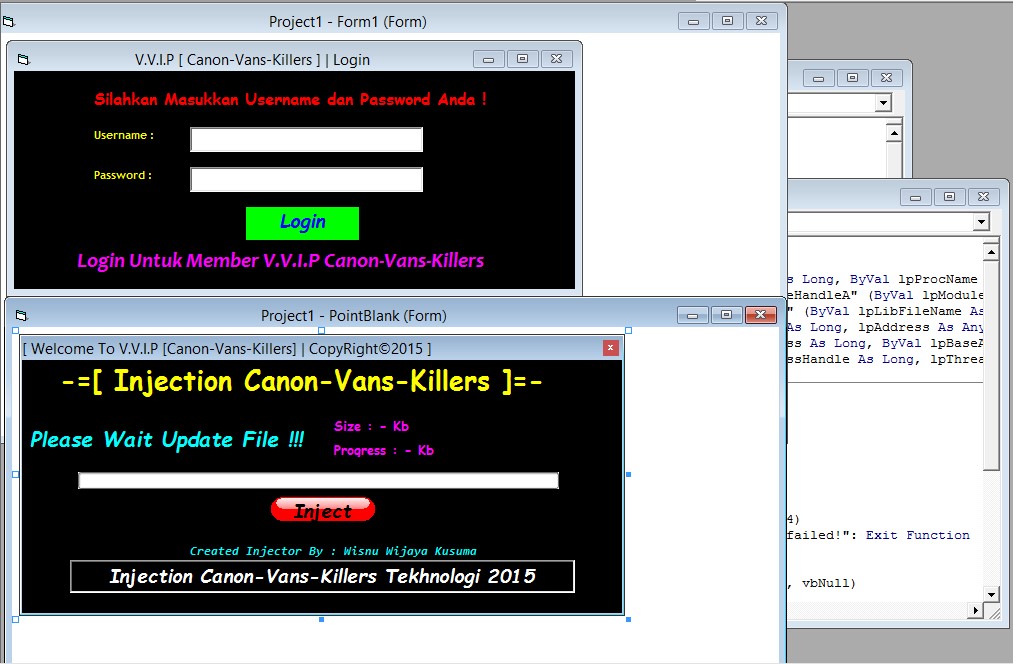
Task: Click scroll up arrow in upper code window
Action: pyautogui.click(x=894, y=133)
